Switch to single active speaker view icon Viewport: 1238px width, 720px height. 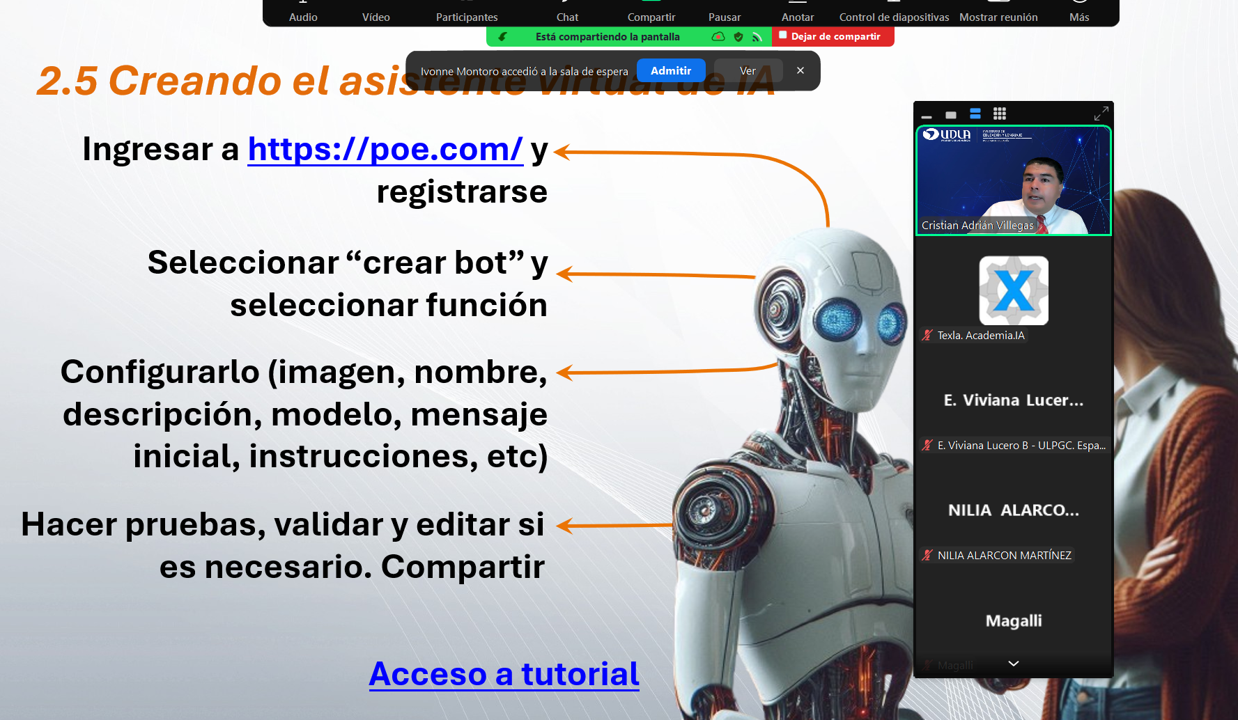[x=951, y=115]
